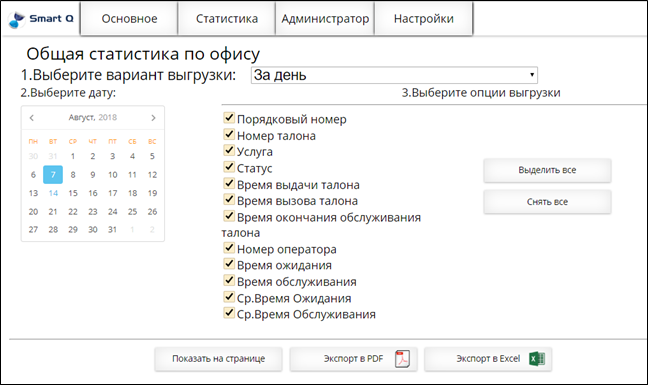The image size is (648, 385).
Task: Disable the Время ожидания option
Action: pos(229,264)
